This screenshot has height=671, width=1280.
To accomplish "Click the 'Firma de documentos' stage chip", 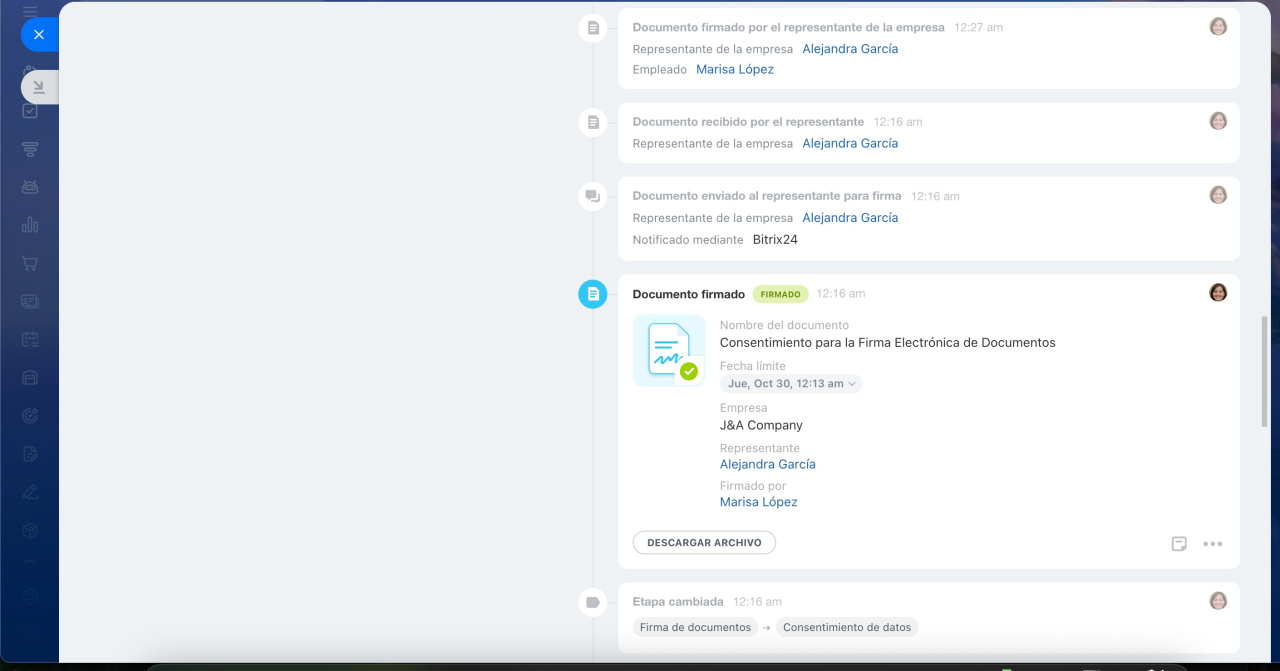I will [x=695, y=627].
